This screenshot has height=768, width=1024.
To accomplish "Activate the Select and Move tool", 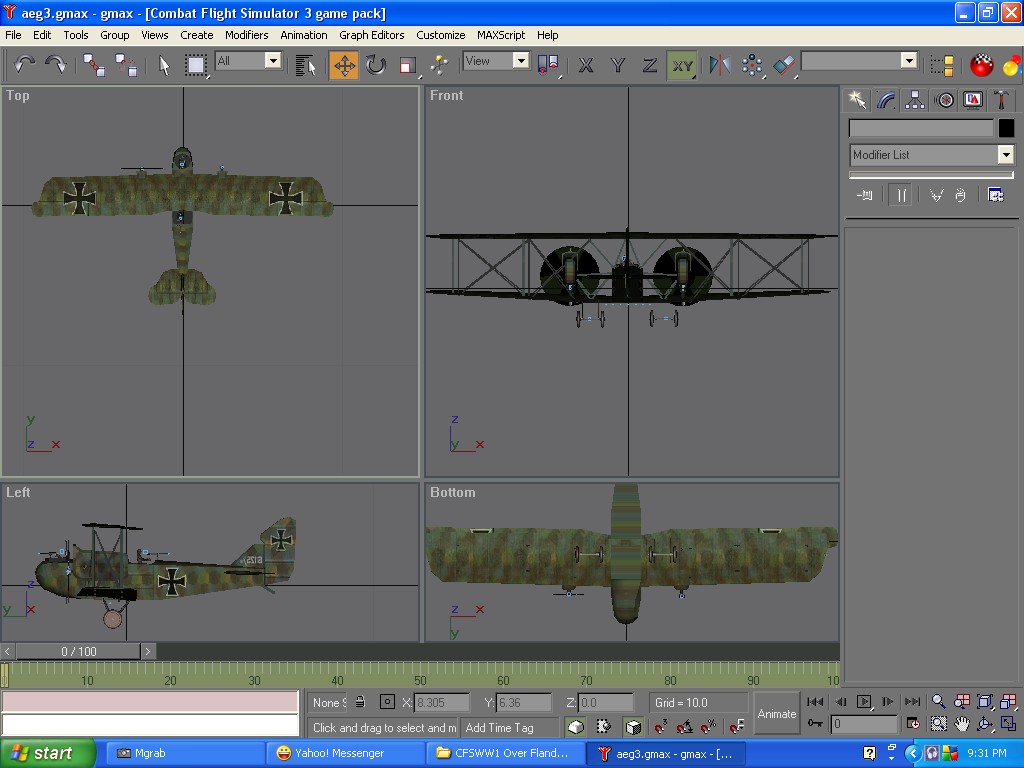I will click(x=344, y=65).
